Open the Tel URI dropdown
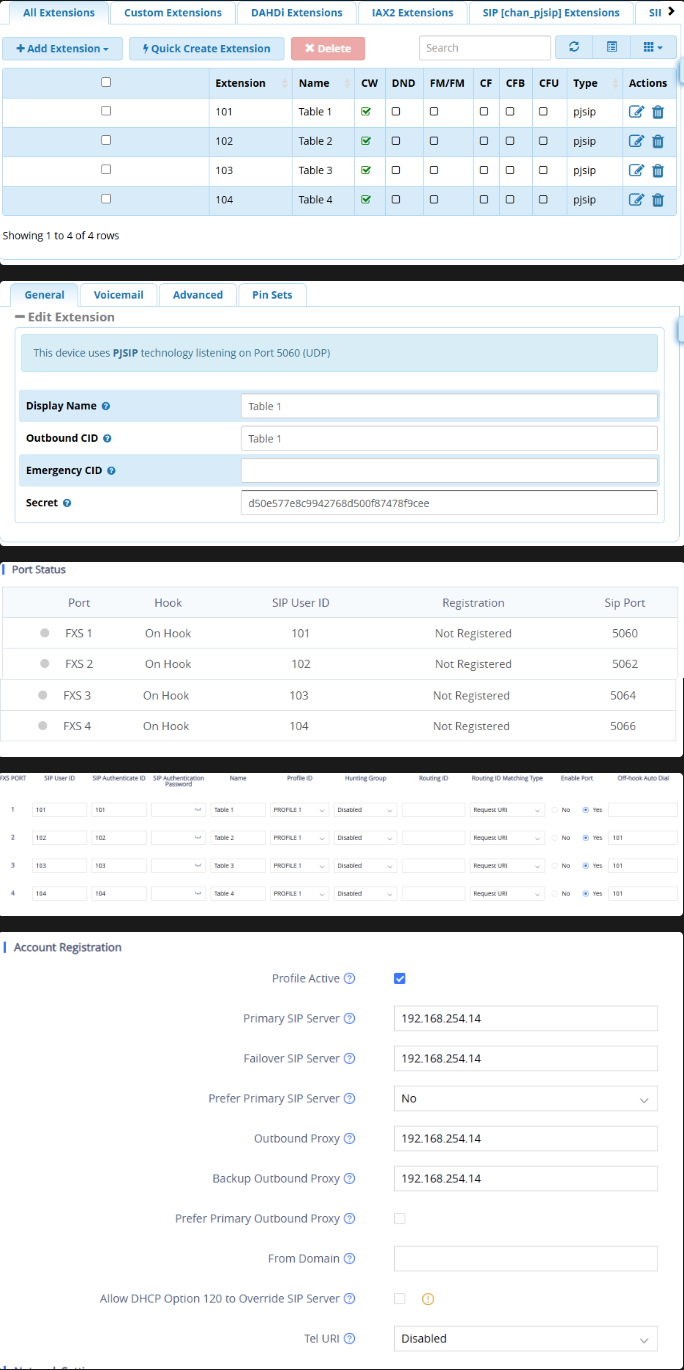This screenshot has height=1370, width=684. pos(525,1339)
